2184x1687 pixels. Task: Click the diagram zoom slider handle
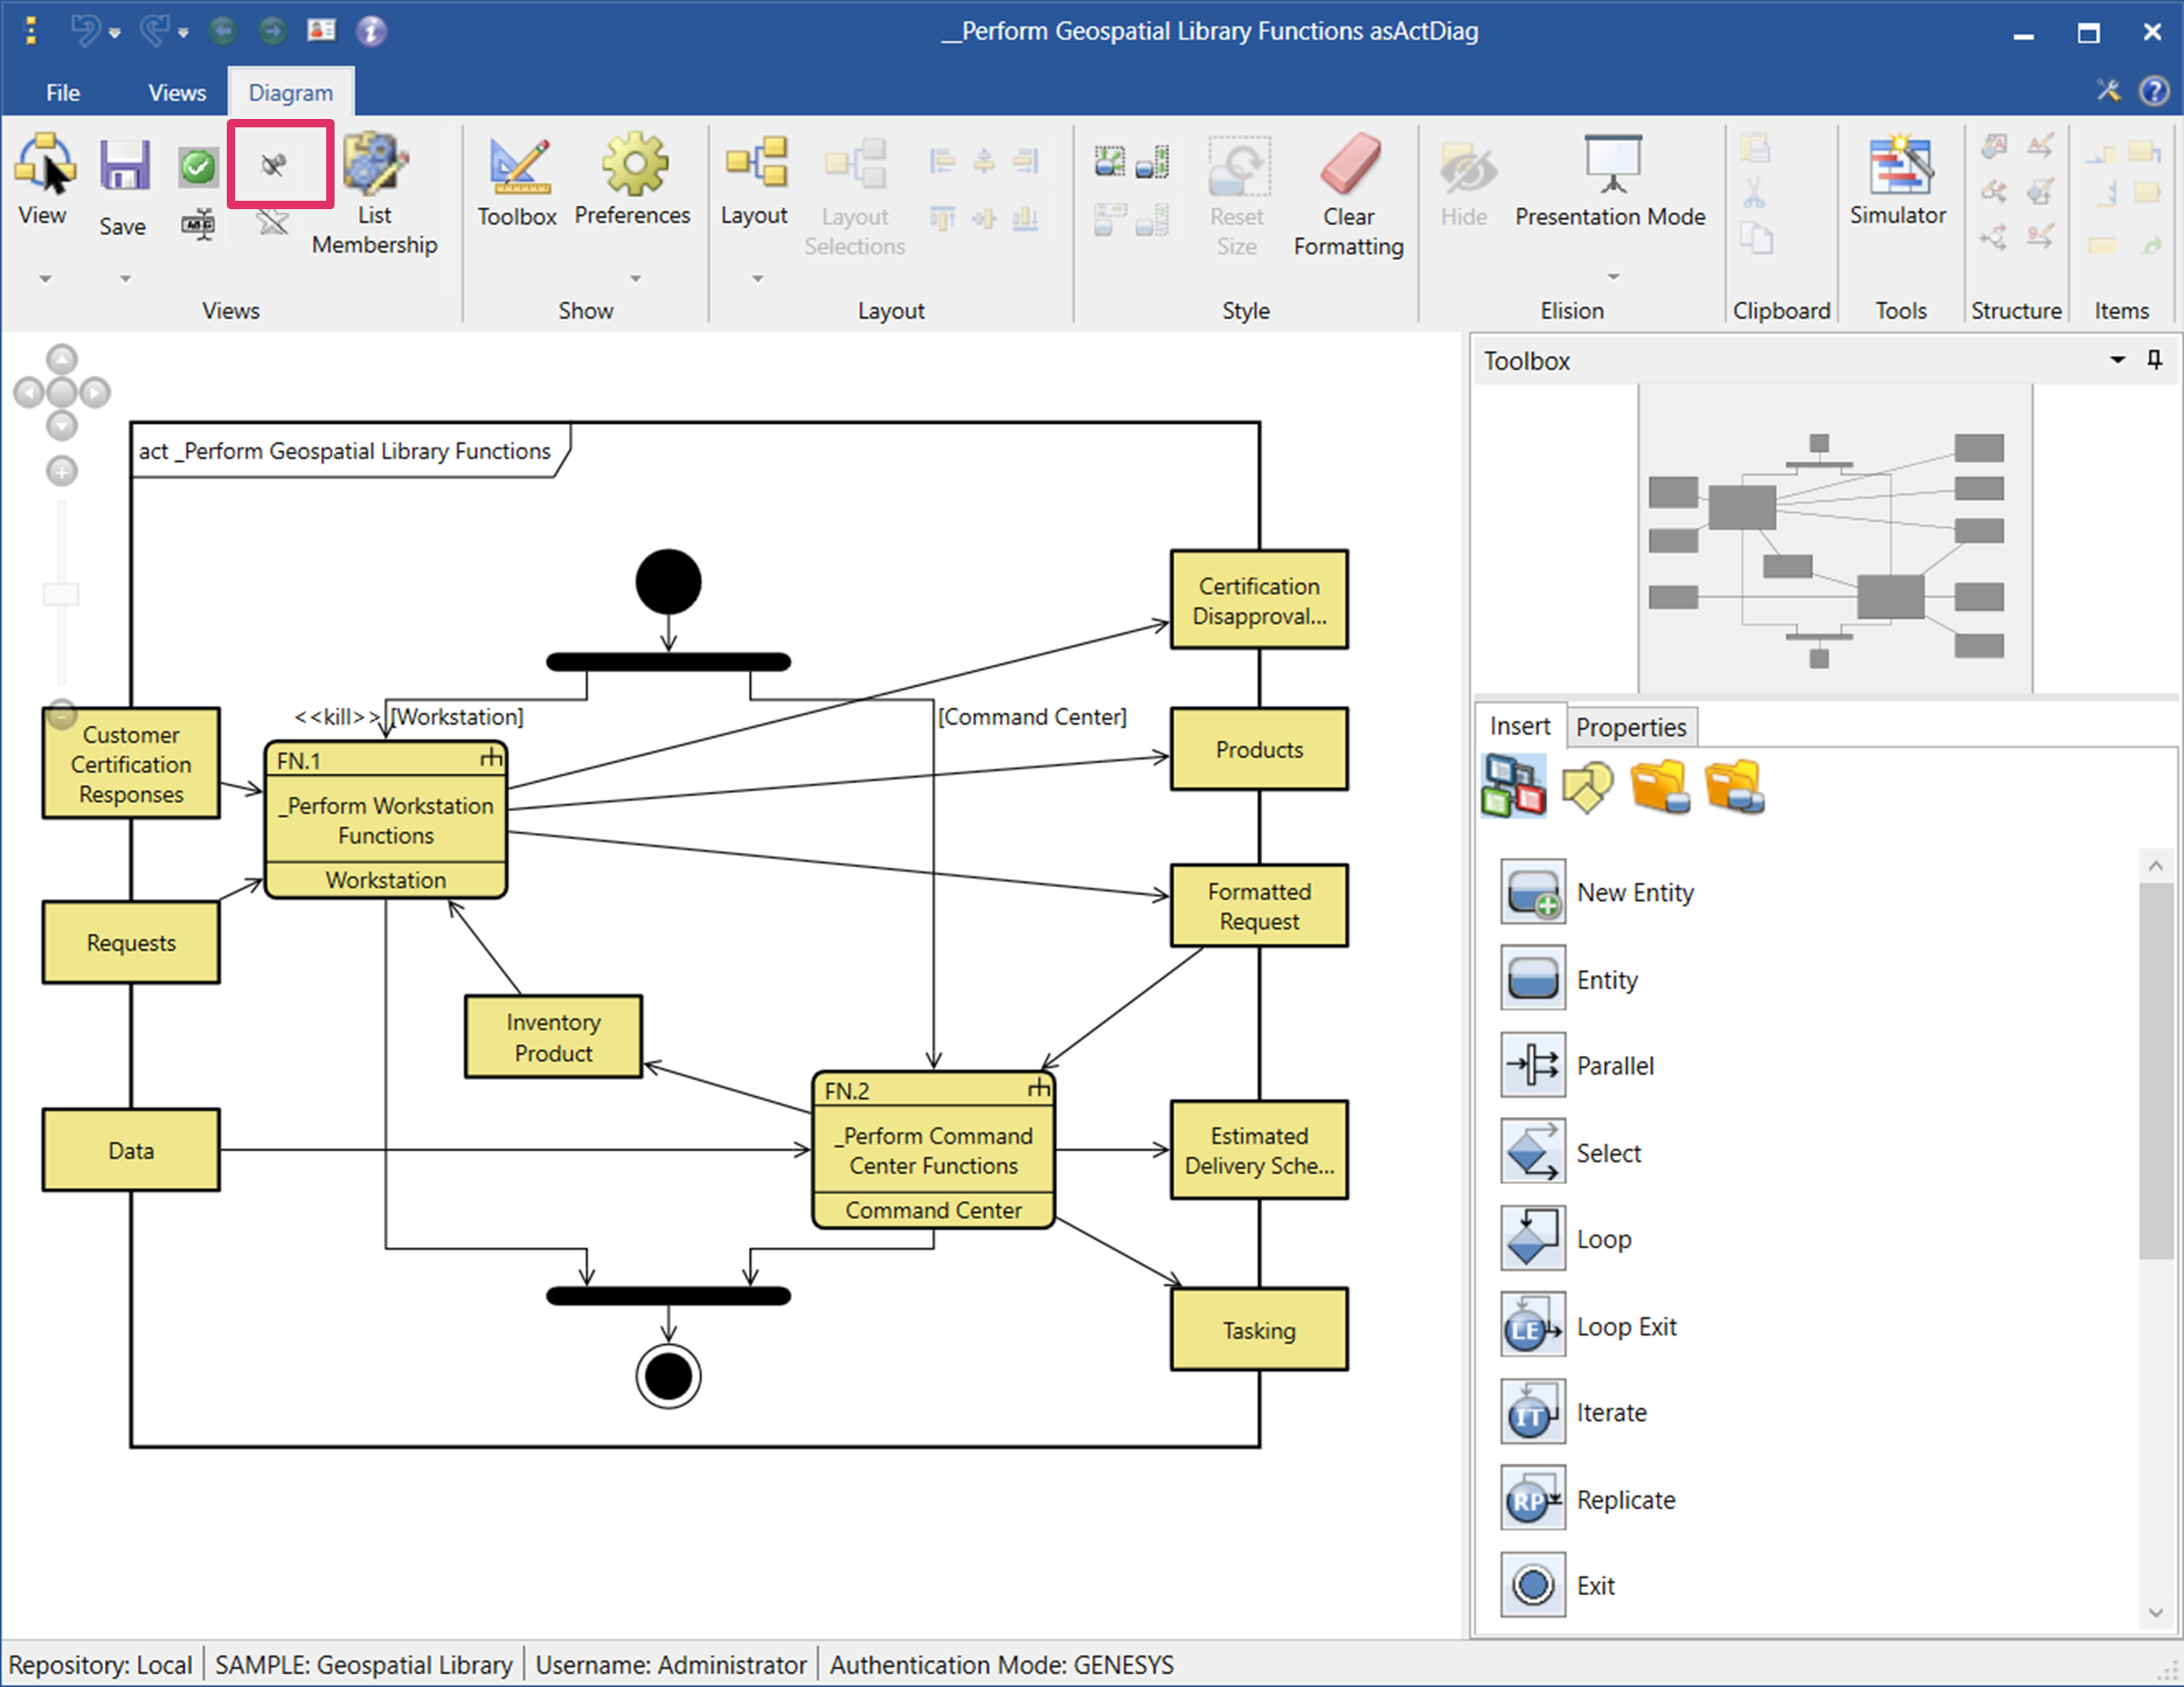click(61, 594)
